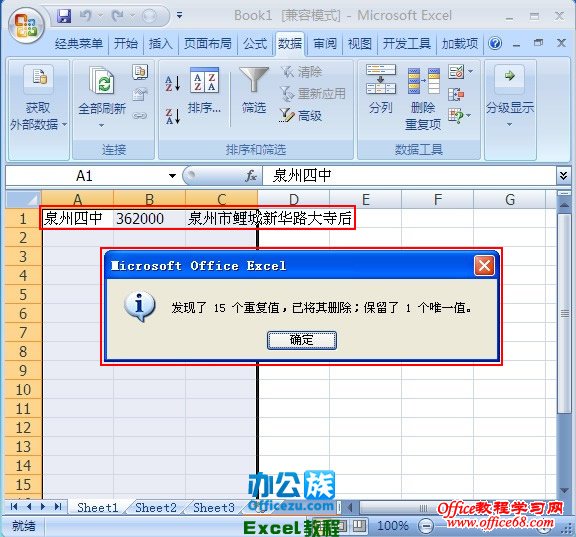Switch to Insert tab

point(160,44)
